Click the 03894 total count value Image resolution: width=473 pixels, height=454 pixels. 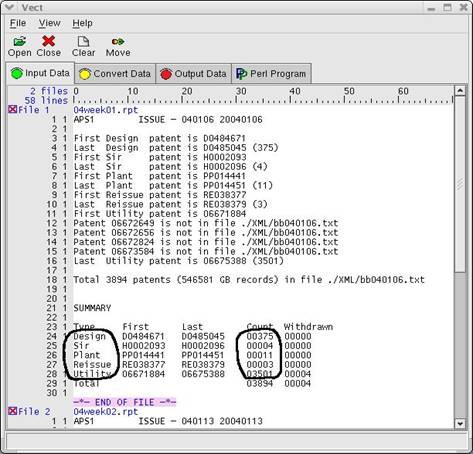(x=260, y=383)
